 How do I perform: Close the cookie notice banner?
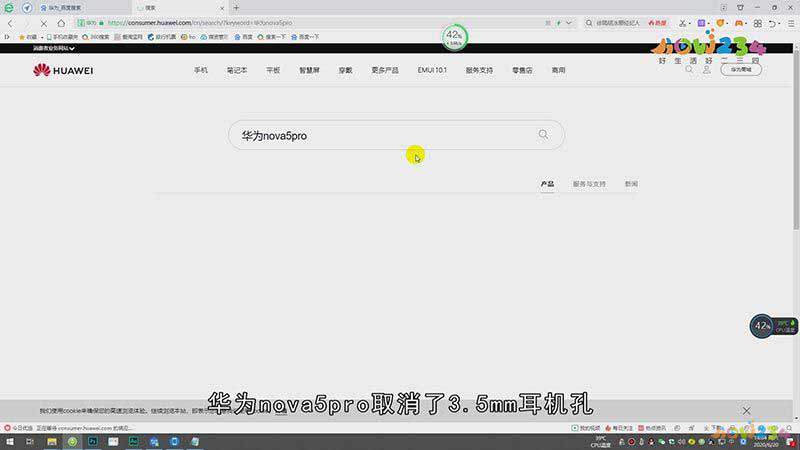[x=746, y=410]
